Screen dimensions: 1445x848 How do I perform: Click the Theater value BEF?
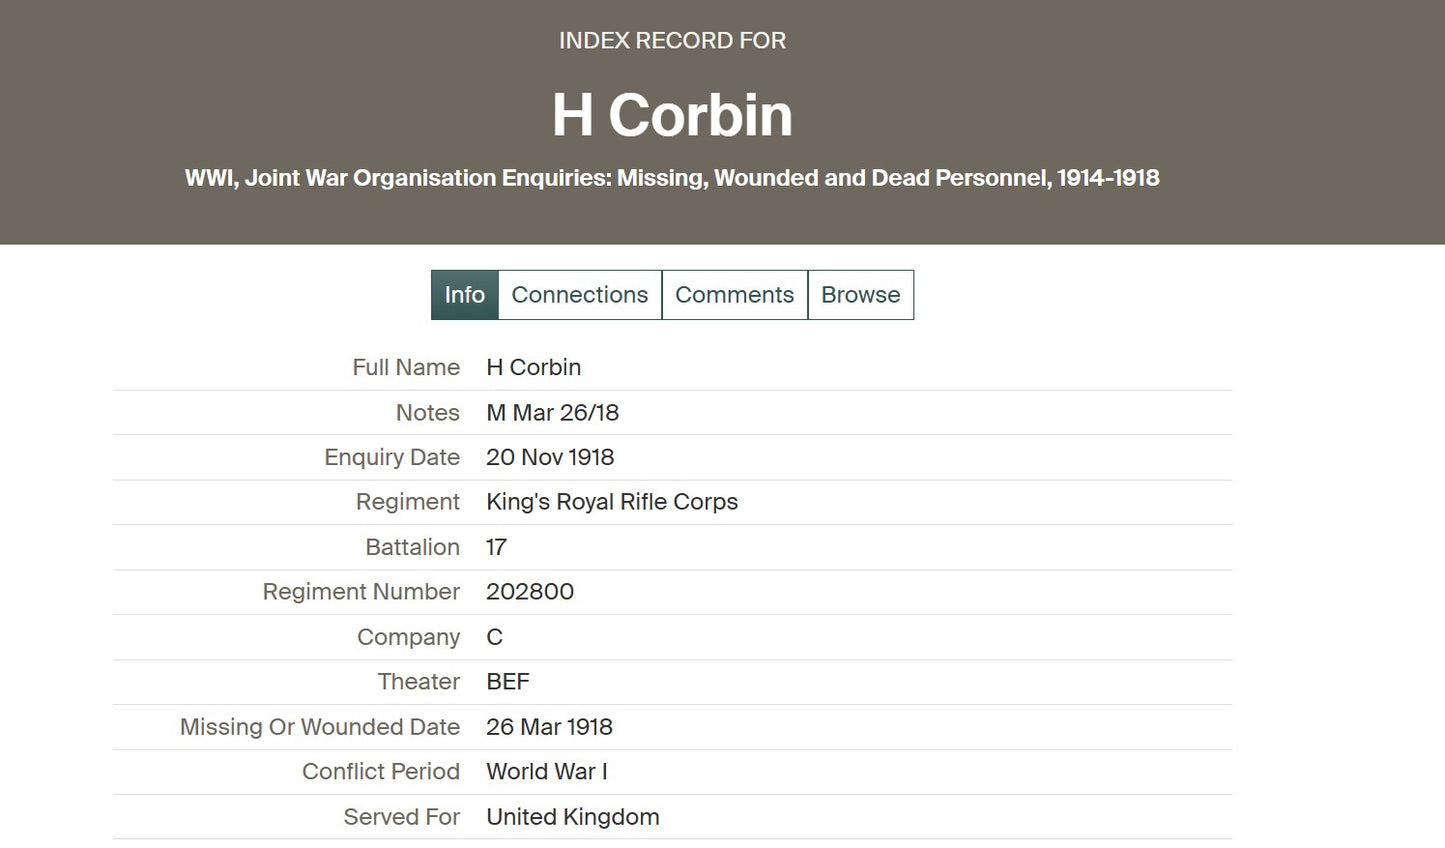508,682
